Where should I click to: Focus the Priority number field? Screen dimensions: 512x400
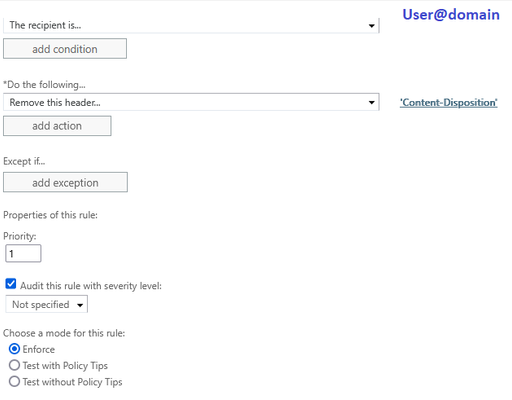(23, 253)
